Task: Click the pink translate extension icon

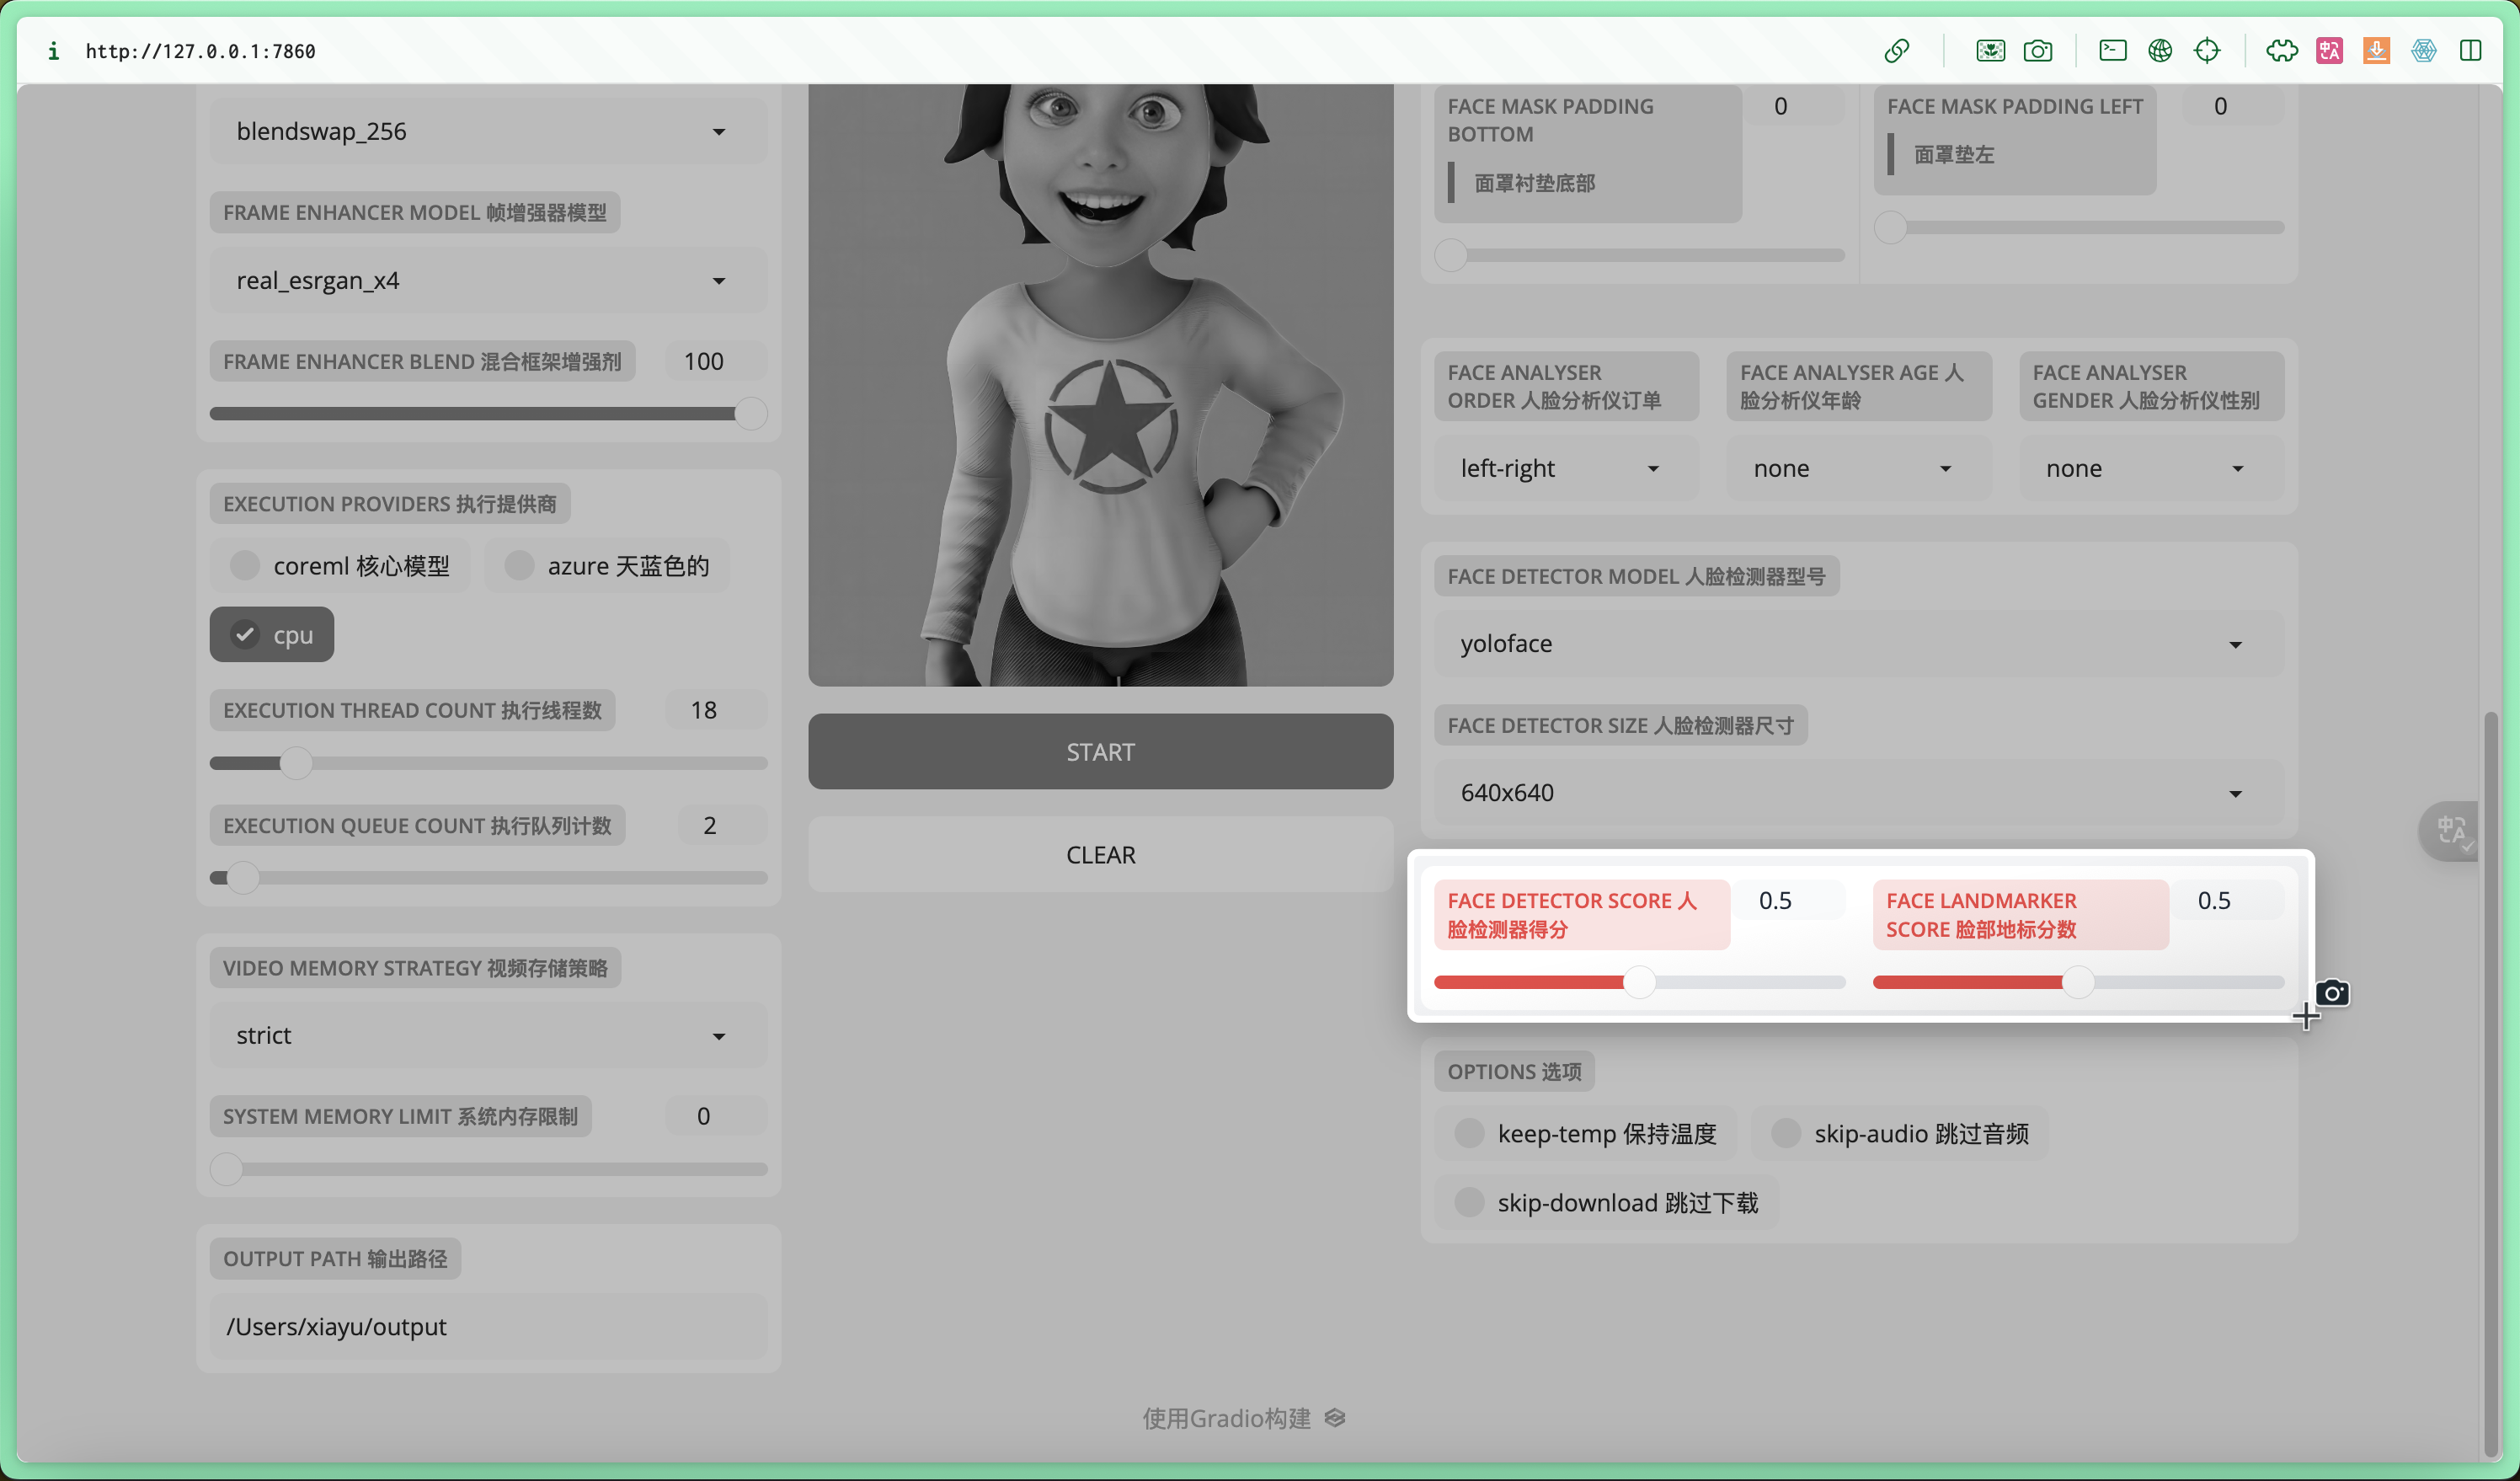Action: tap(2329, 51)
